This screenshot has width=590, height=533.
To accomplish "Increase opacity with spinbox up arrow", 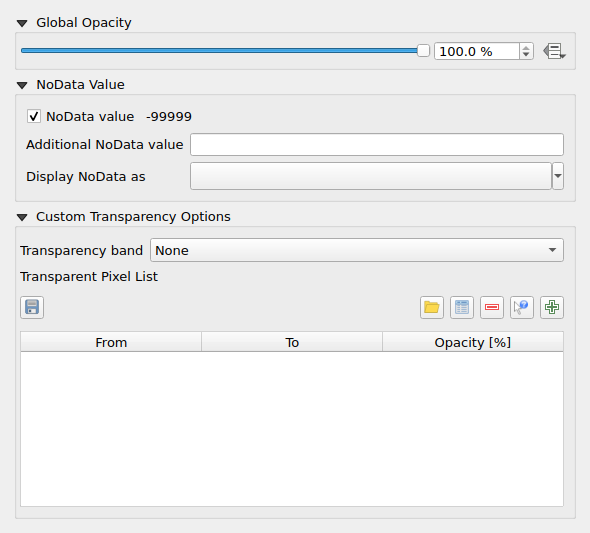I will (526, 47).
